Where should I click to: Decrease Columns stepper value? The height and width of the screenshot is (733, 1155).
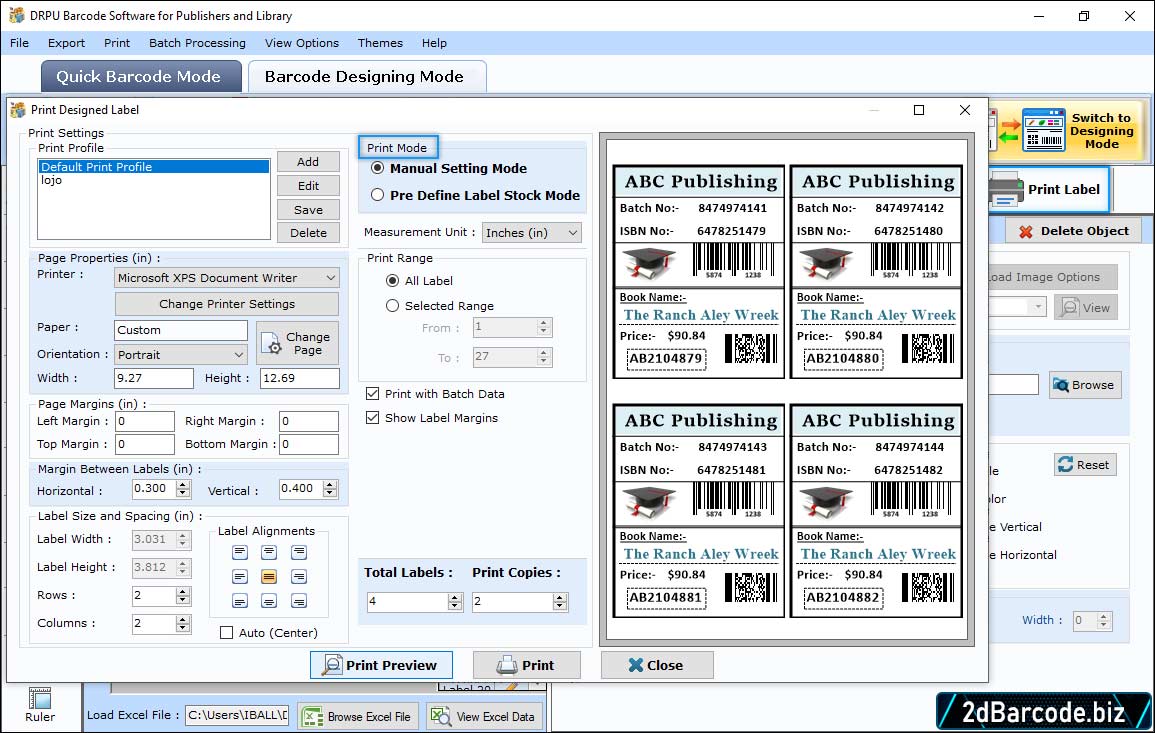coord(183,628)
